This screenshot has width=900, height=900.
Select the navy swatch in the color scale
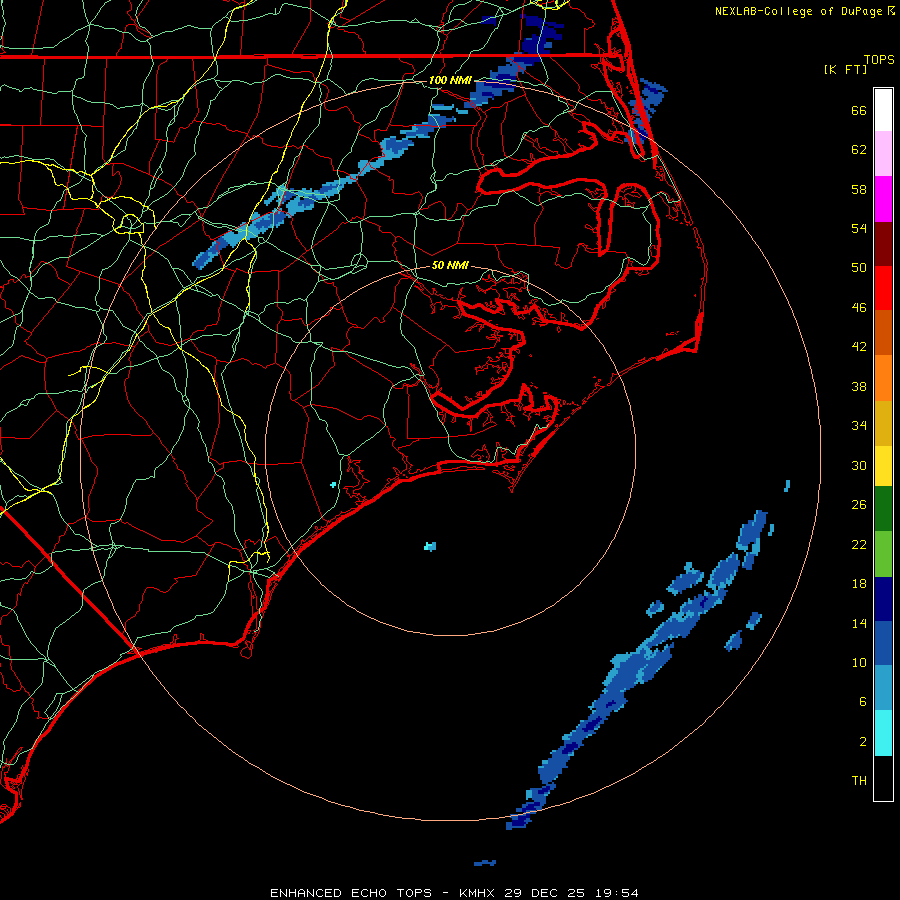(883, 599)
